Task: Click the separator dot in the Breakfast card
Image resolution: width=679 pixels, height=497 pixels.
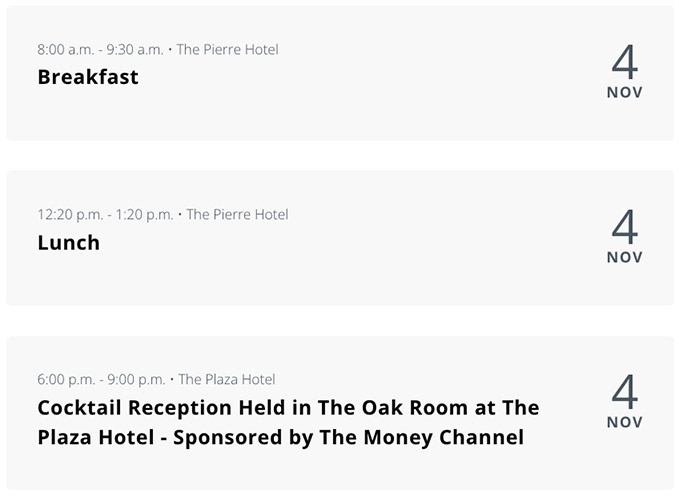Action: click(x=170, y=49)
